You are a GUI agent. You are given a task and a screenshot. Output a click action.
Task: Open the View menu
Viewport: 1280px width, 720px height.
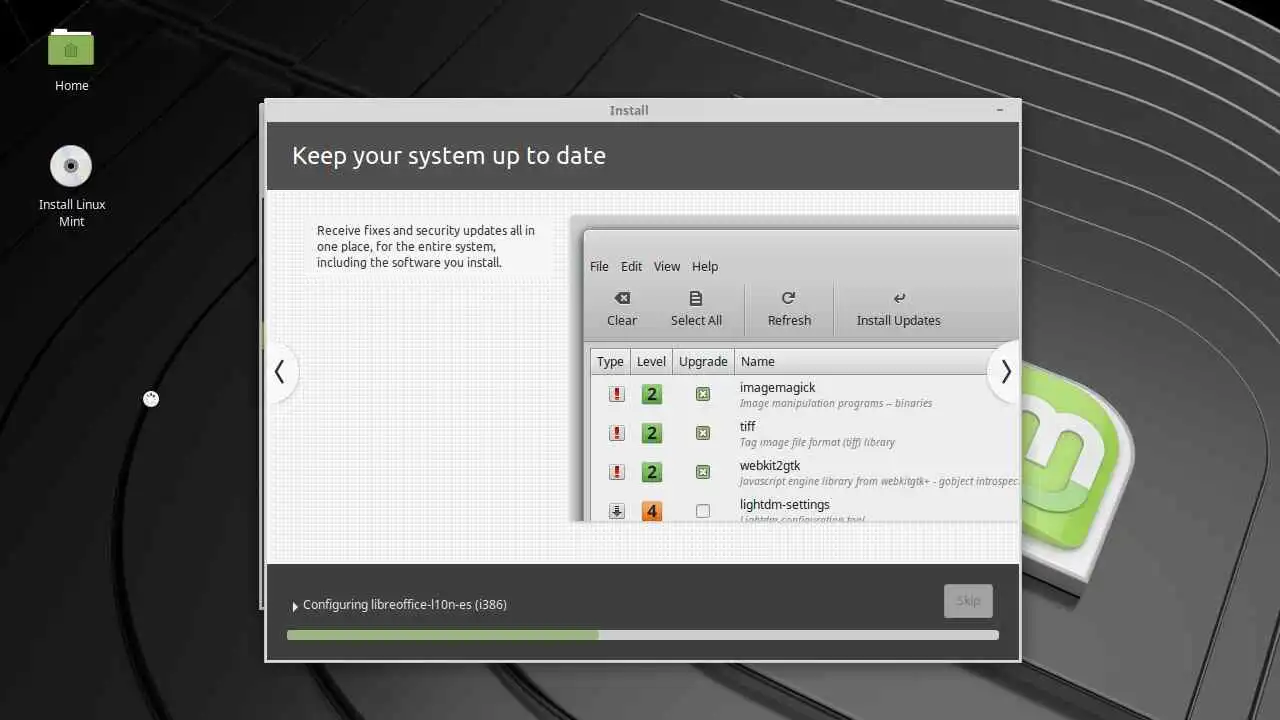667,266
